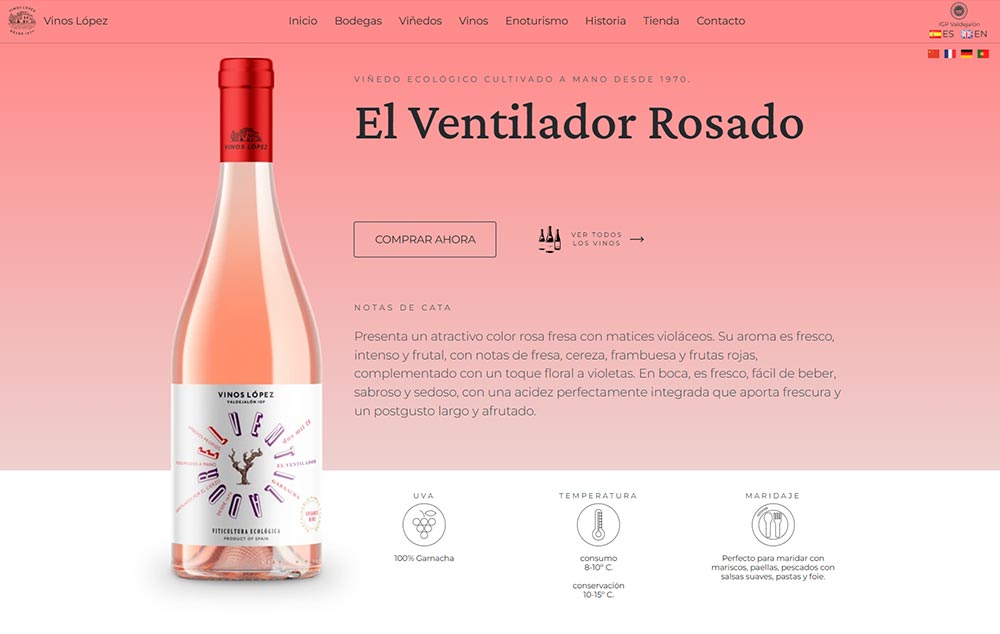
Task: Click the Comprar Ahora button
Action: (425, 239)
